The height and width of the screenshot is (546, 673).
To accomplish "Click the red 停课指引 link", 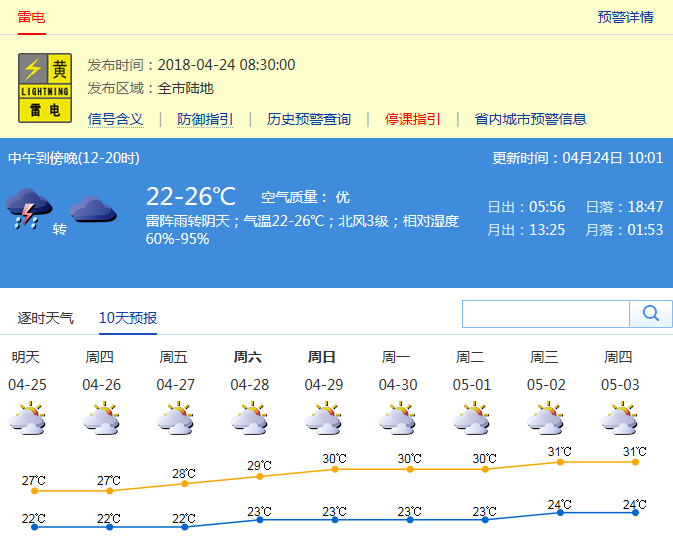I will pyautogui.click(x=412, y=119).
